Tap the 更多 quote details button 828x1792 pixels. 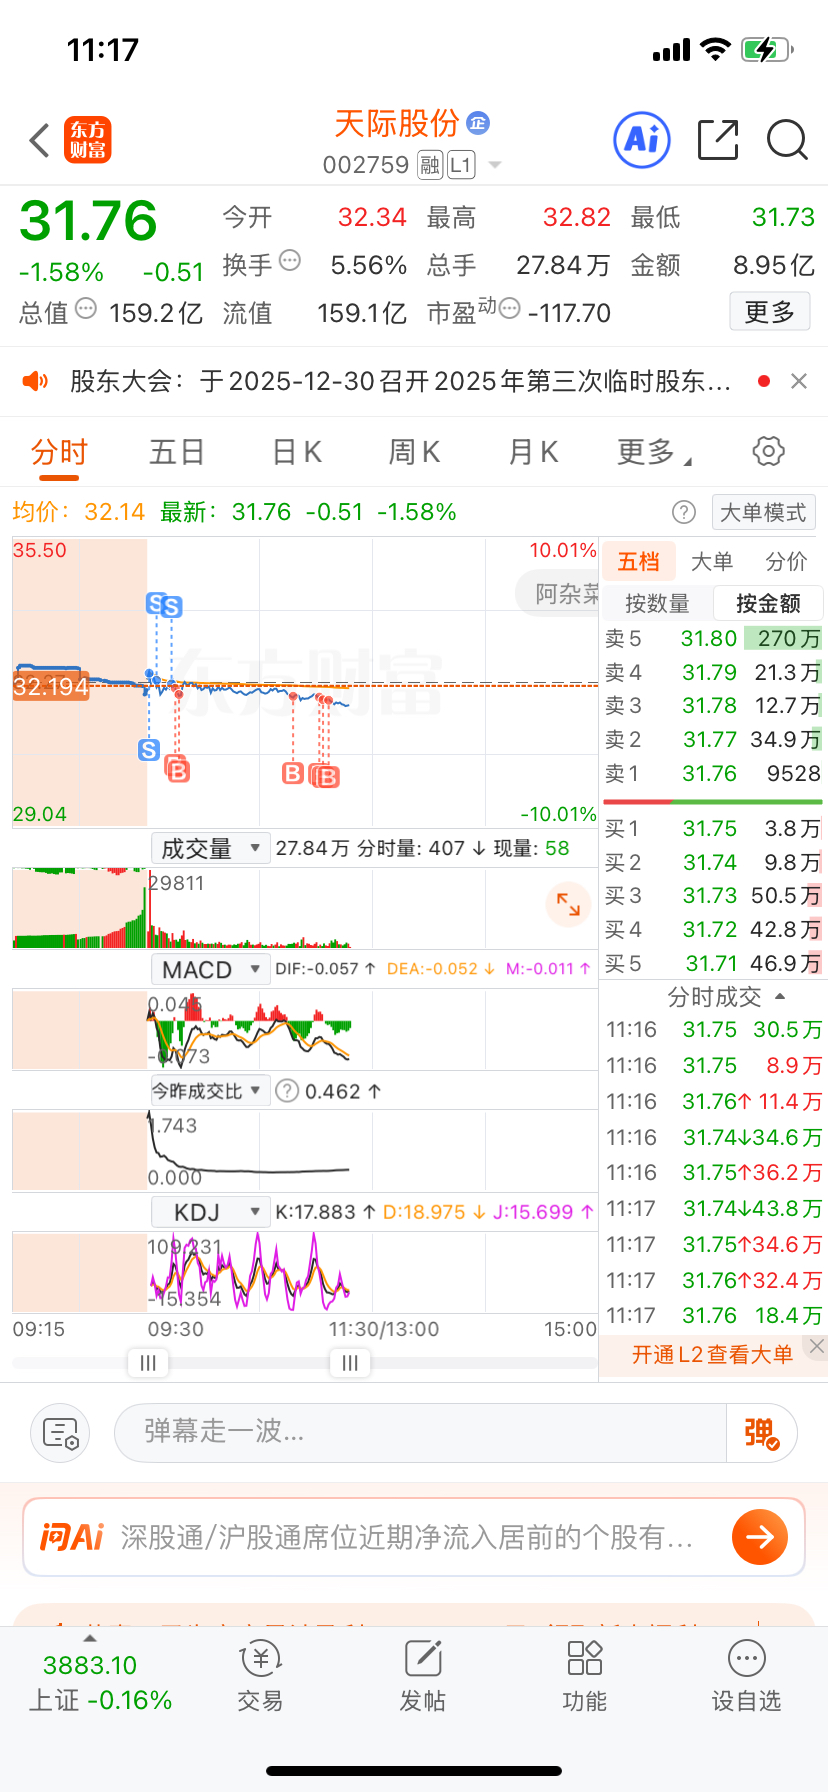pyautogui.click(x=769, y=312)
